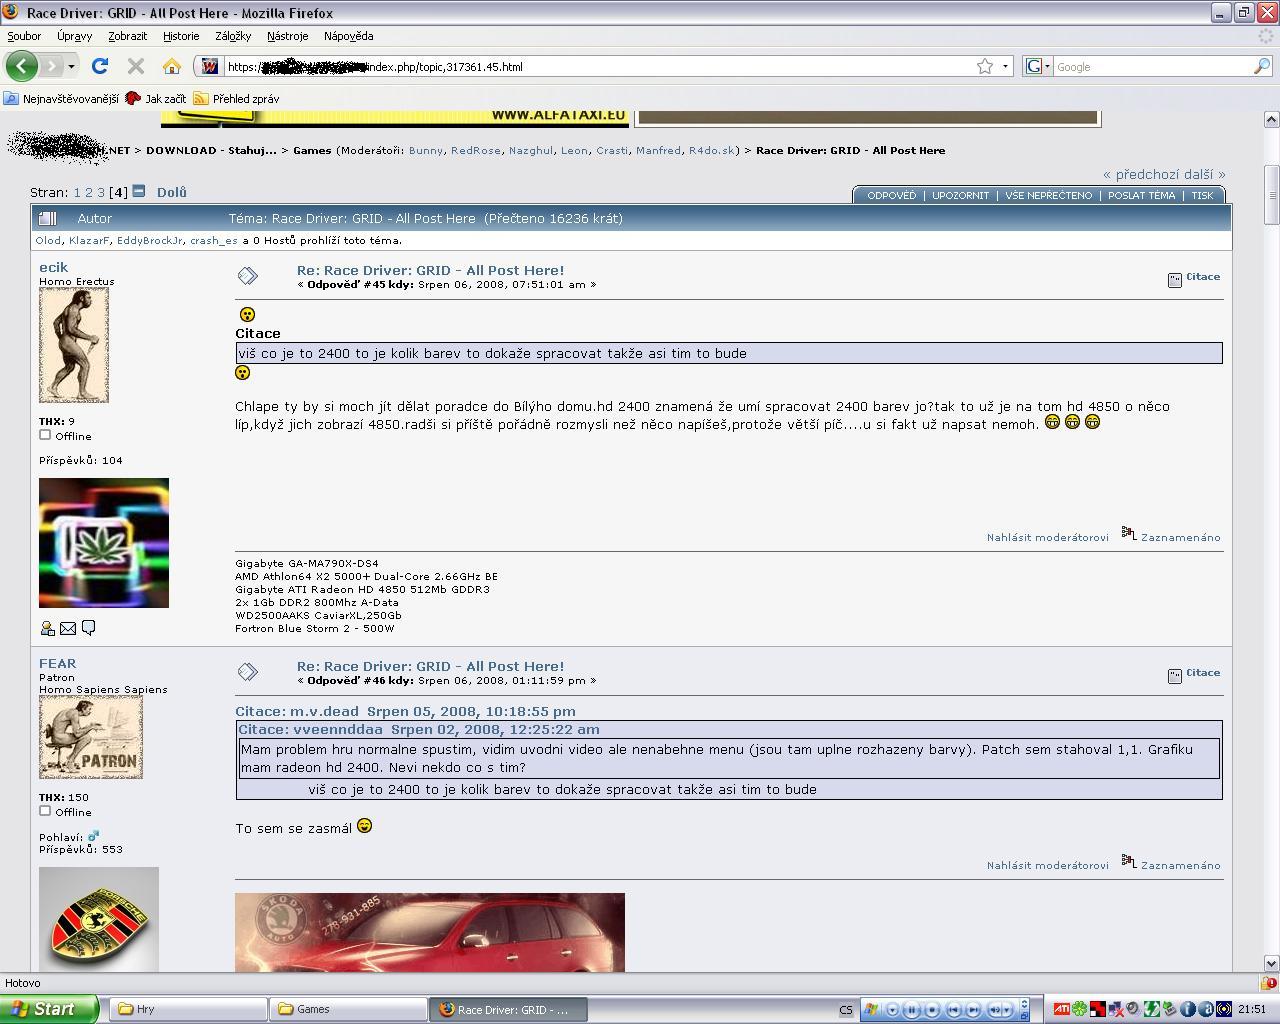Screen dimensions: 1280x1024
Task: Click the Citace quote icon on reply #45
Action: [x=1175, y=279]
